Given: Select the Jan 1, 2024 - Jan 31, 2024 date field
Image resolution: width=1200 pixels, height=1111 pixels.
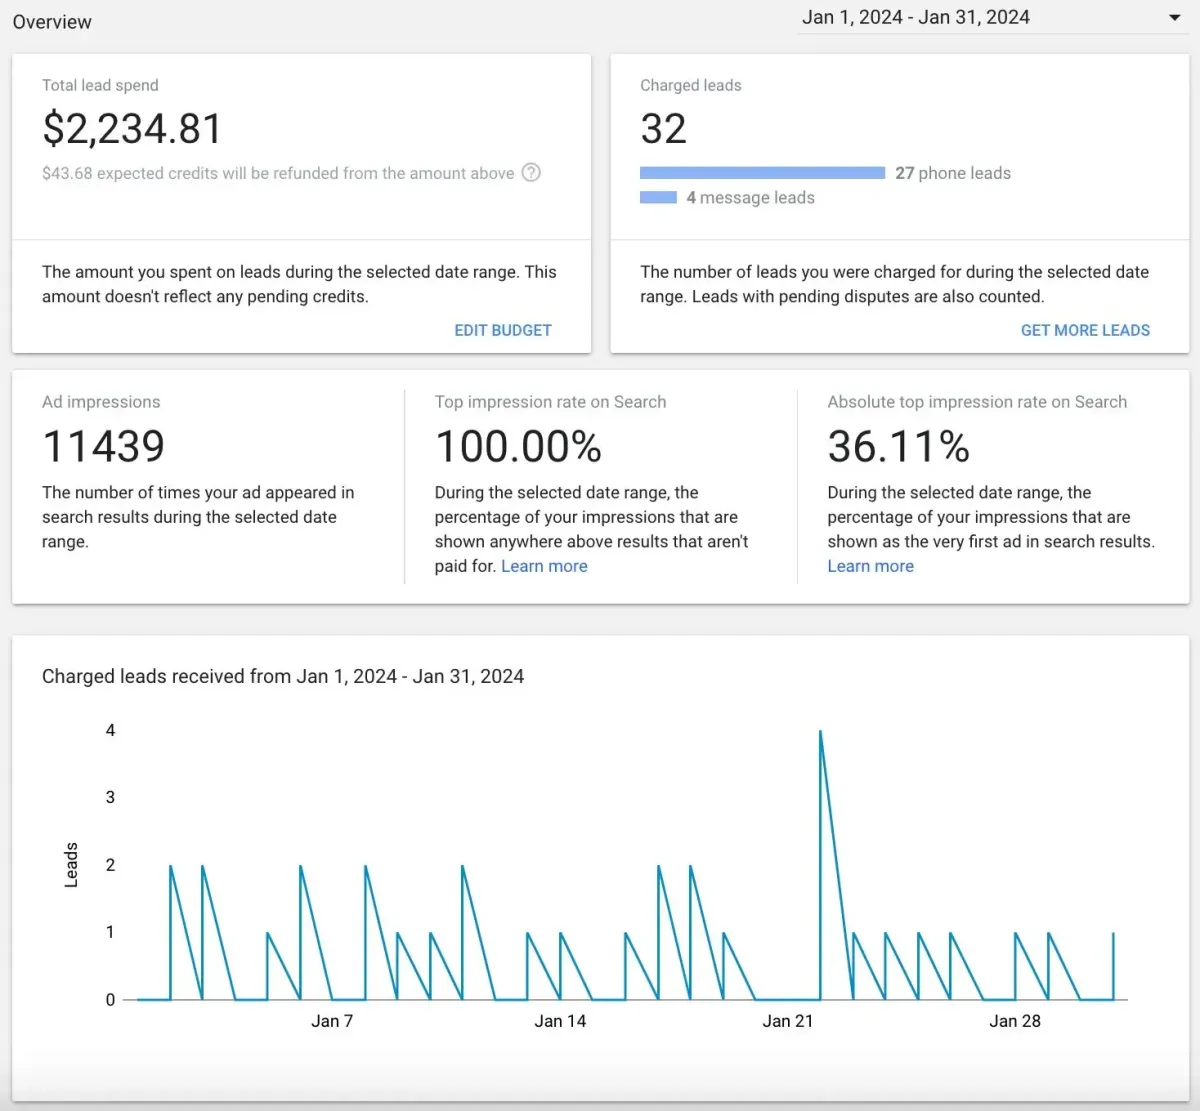Looking at the screenshot, I should pyautogui.click(x=992, y=18).
